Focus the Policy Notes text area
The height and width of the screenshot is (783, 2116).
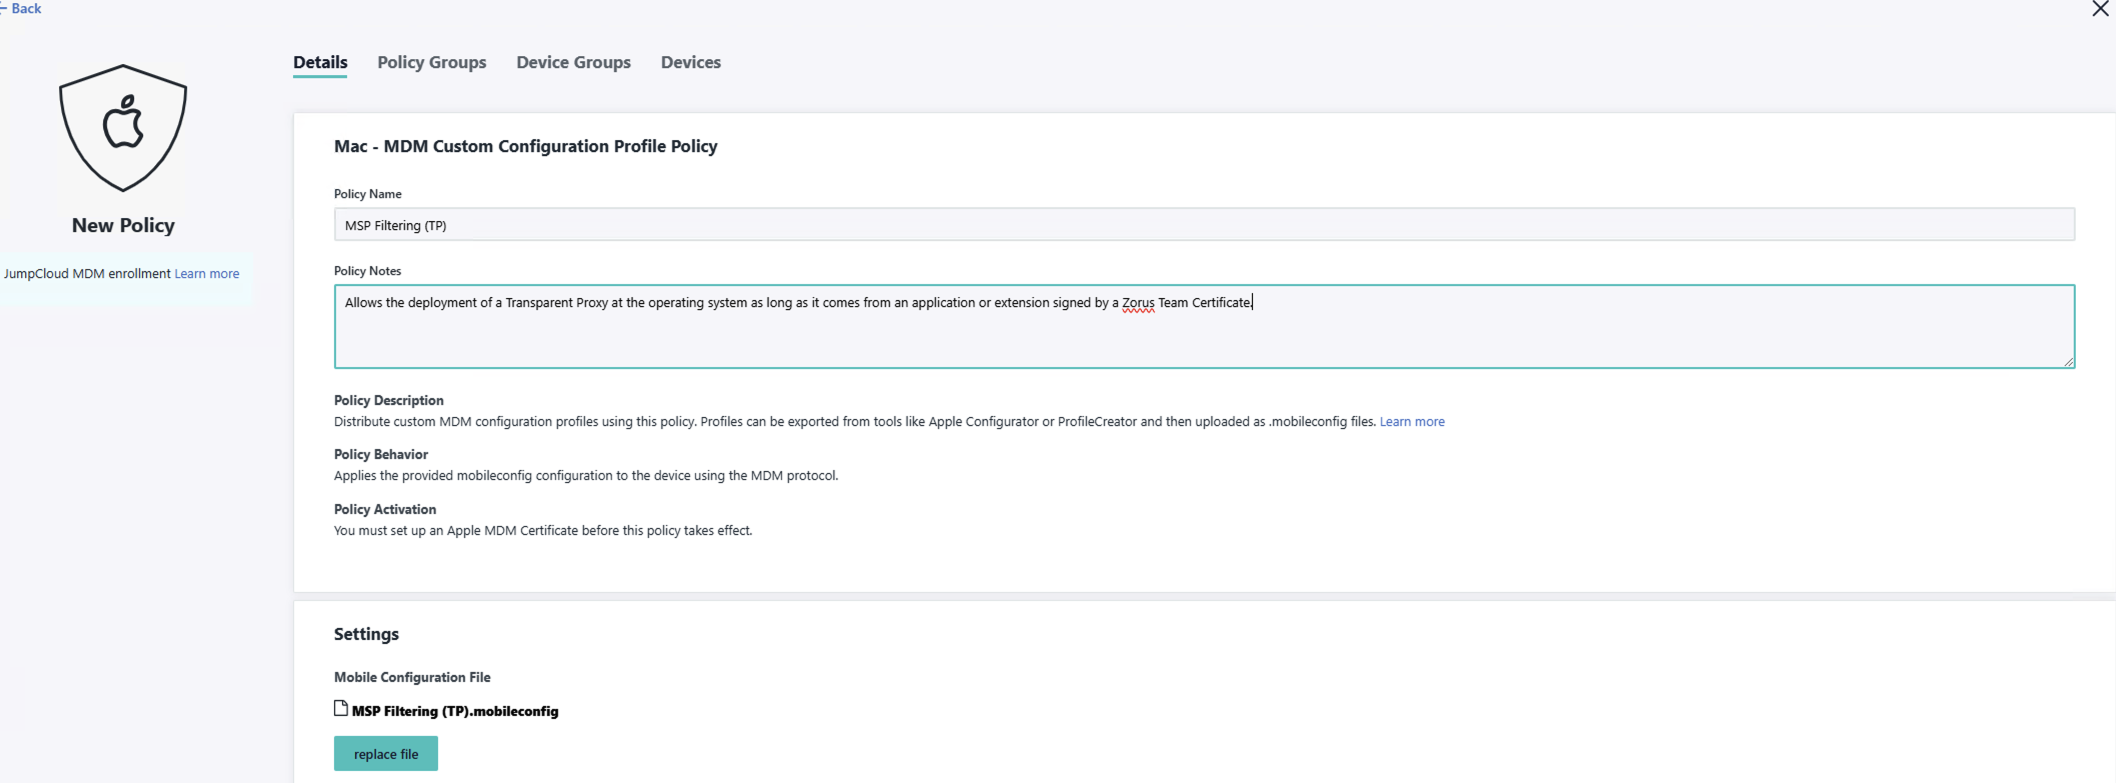point(1204,326)
